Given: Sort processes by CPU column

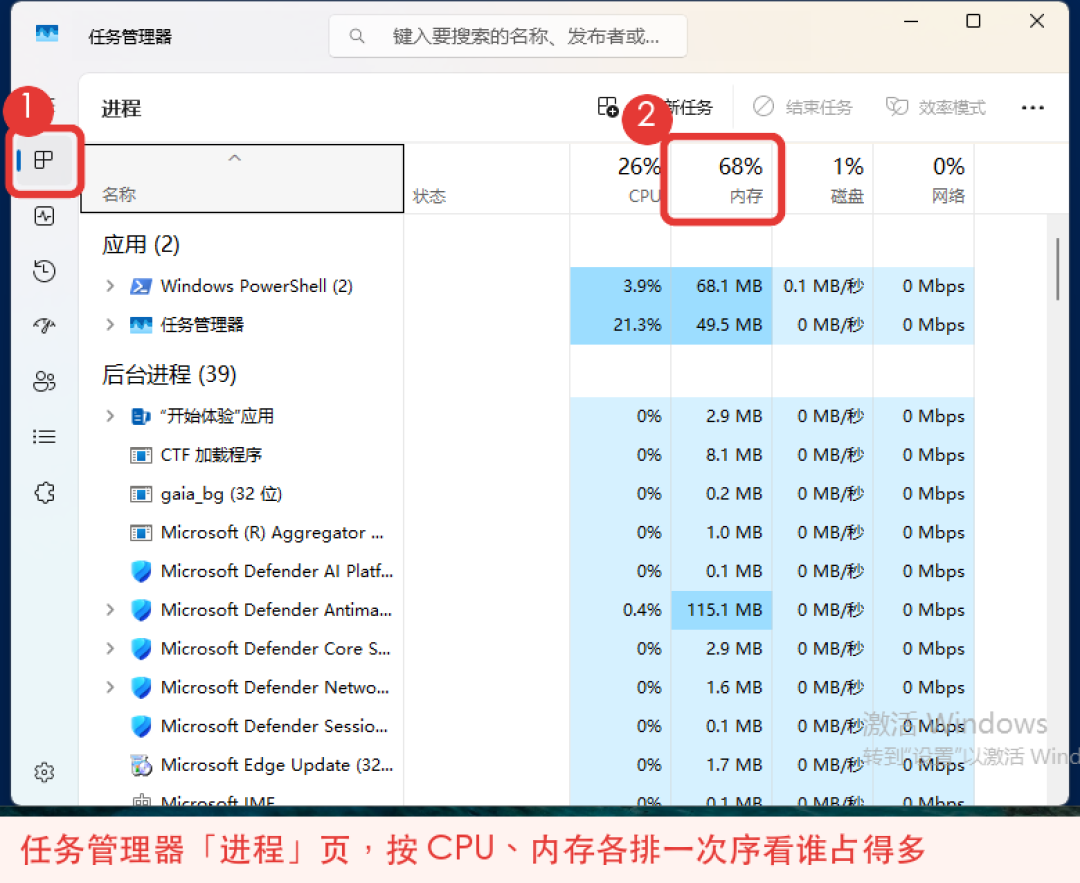Looking at the screenshot, I should click(620, 178).
